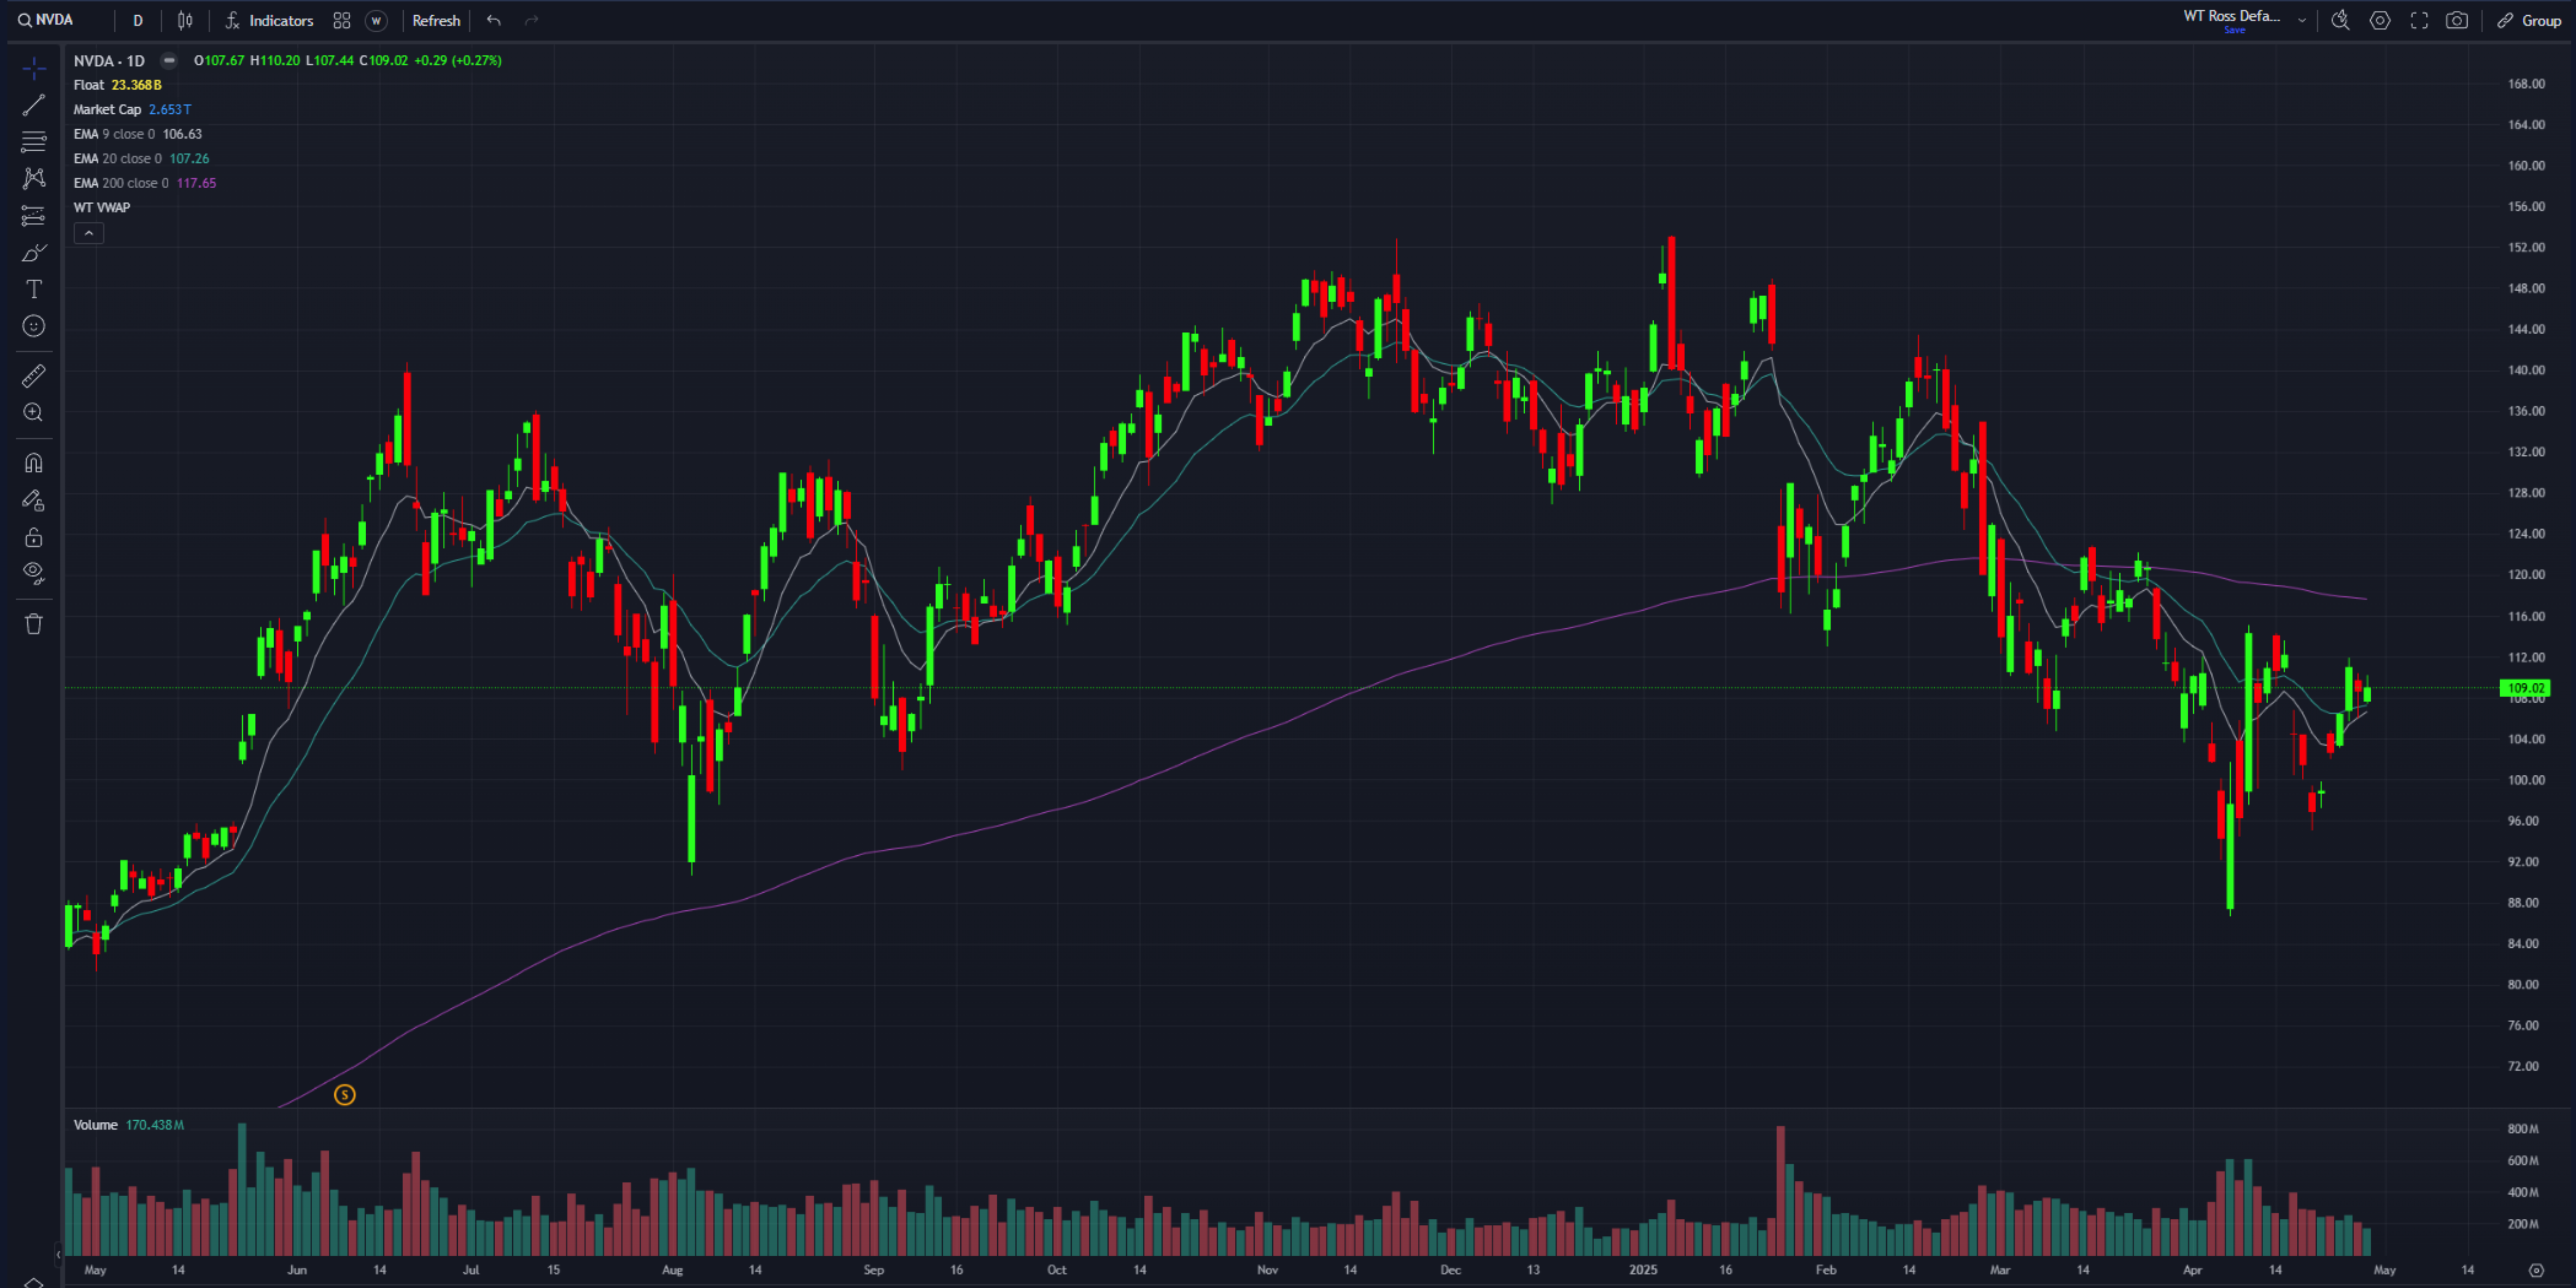This screenshot has width=2576, height=1288.
Task: Select the EMA 9 close legend
Action: [137, 134]
